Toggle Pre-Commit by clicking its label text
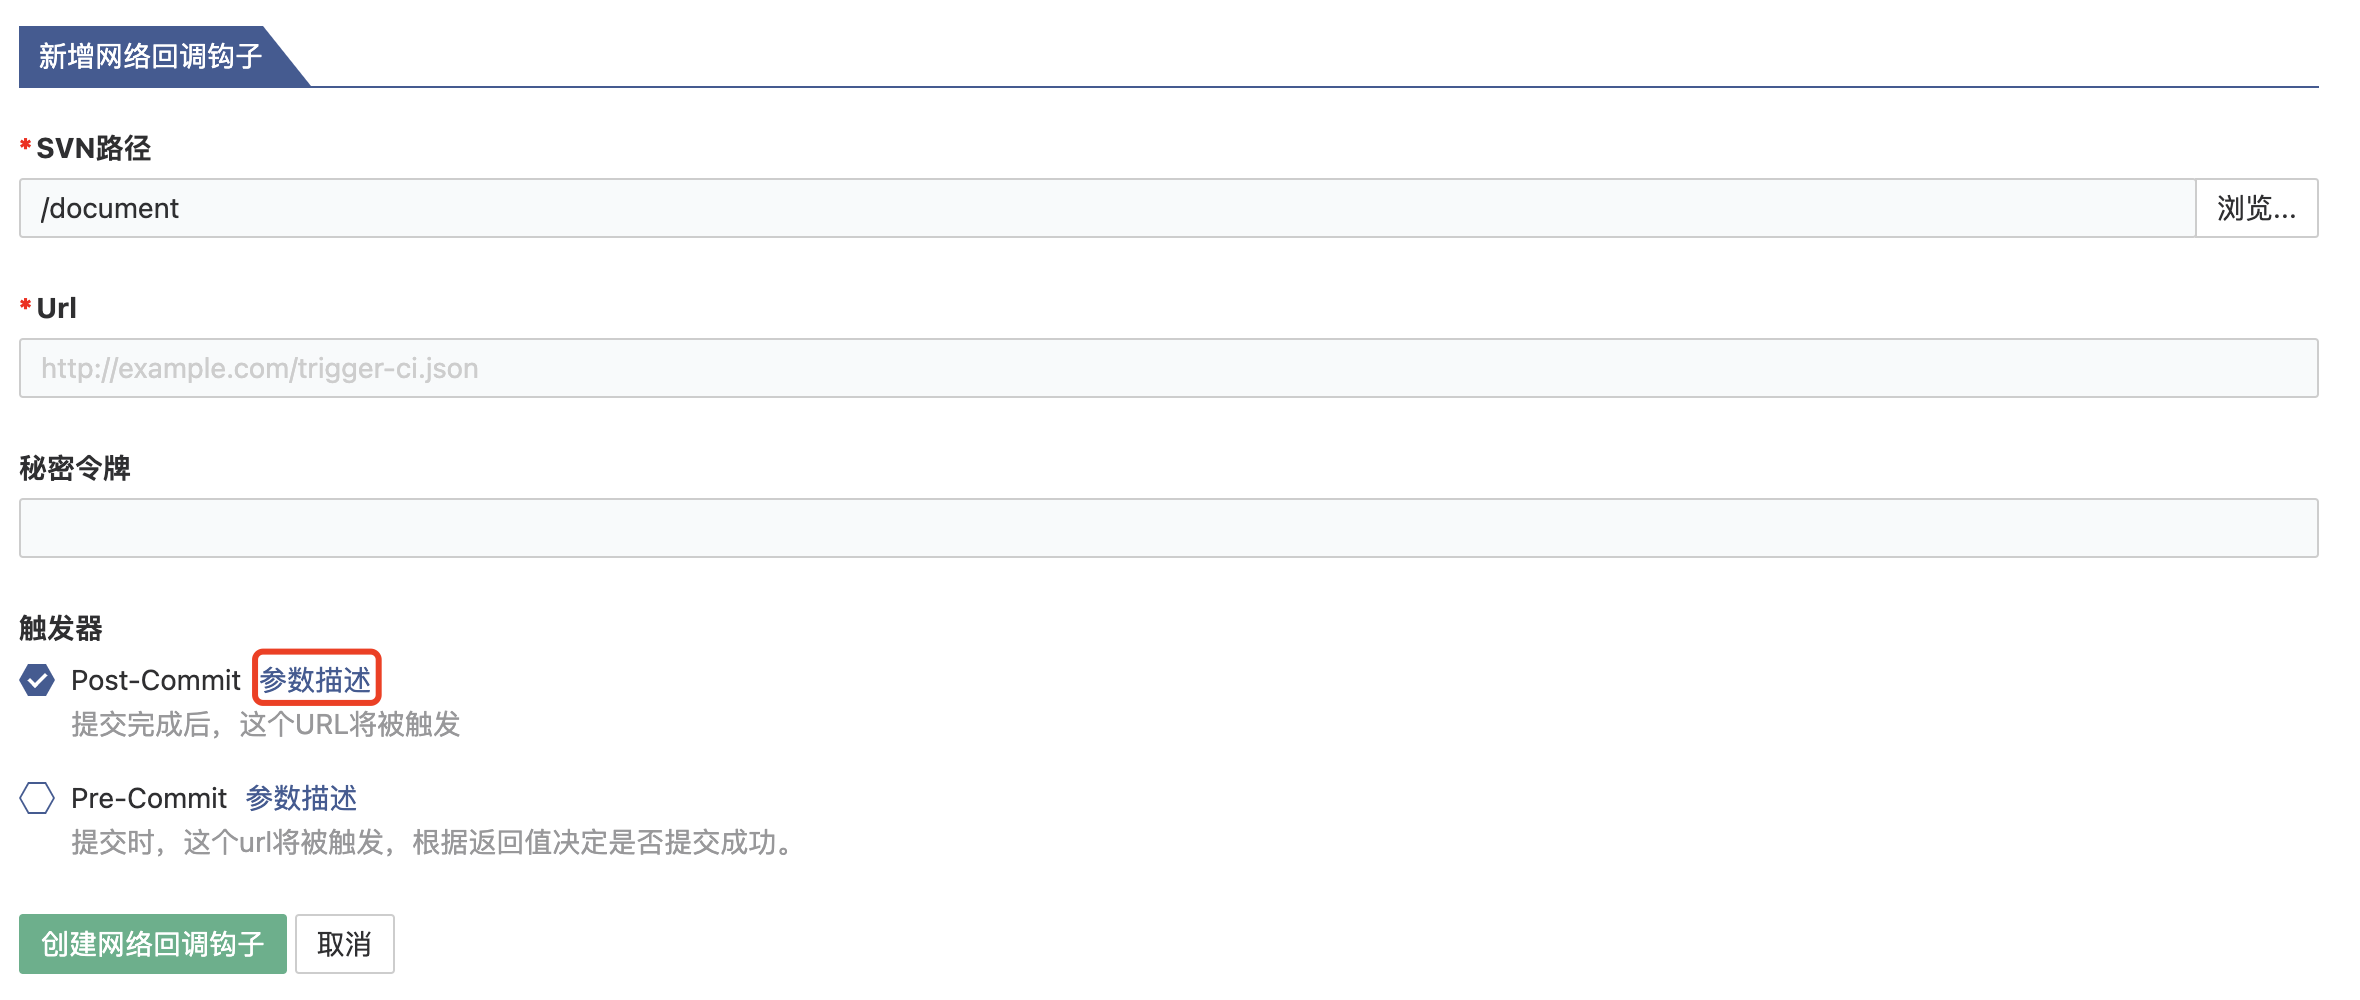The image size is (2360, 1000). click(x=149, y=798)
